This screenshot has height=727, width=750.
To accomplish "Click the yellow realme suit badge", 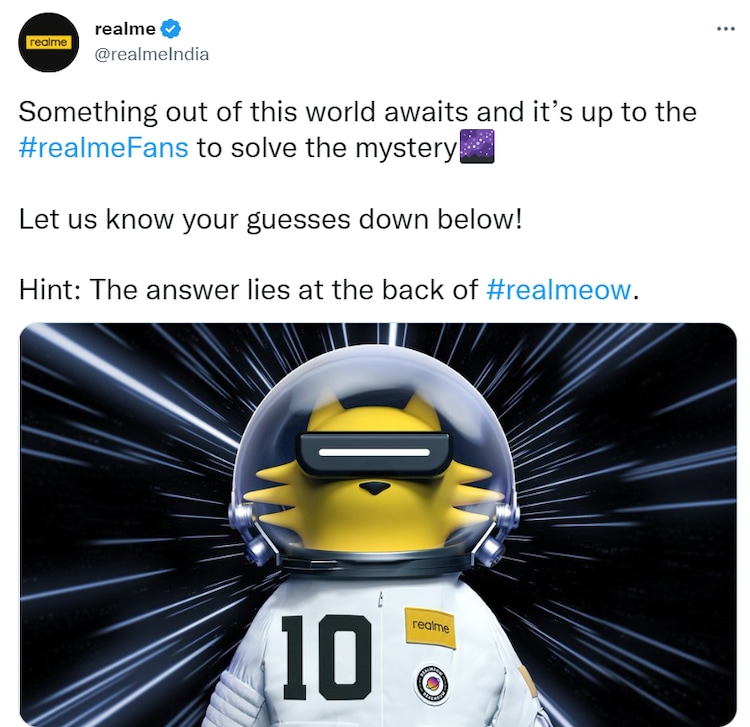I will (430, 628).
